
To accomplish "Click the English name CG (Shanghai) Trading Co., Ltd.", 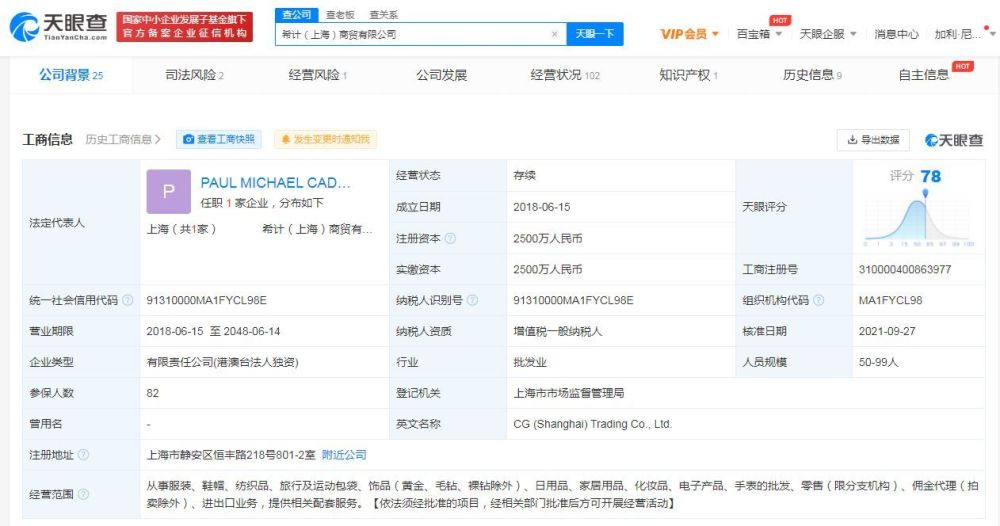I will [x=592, y=424].
